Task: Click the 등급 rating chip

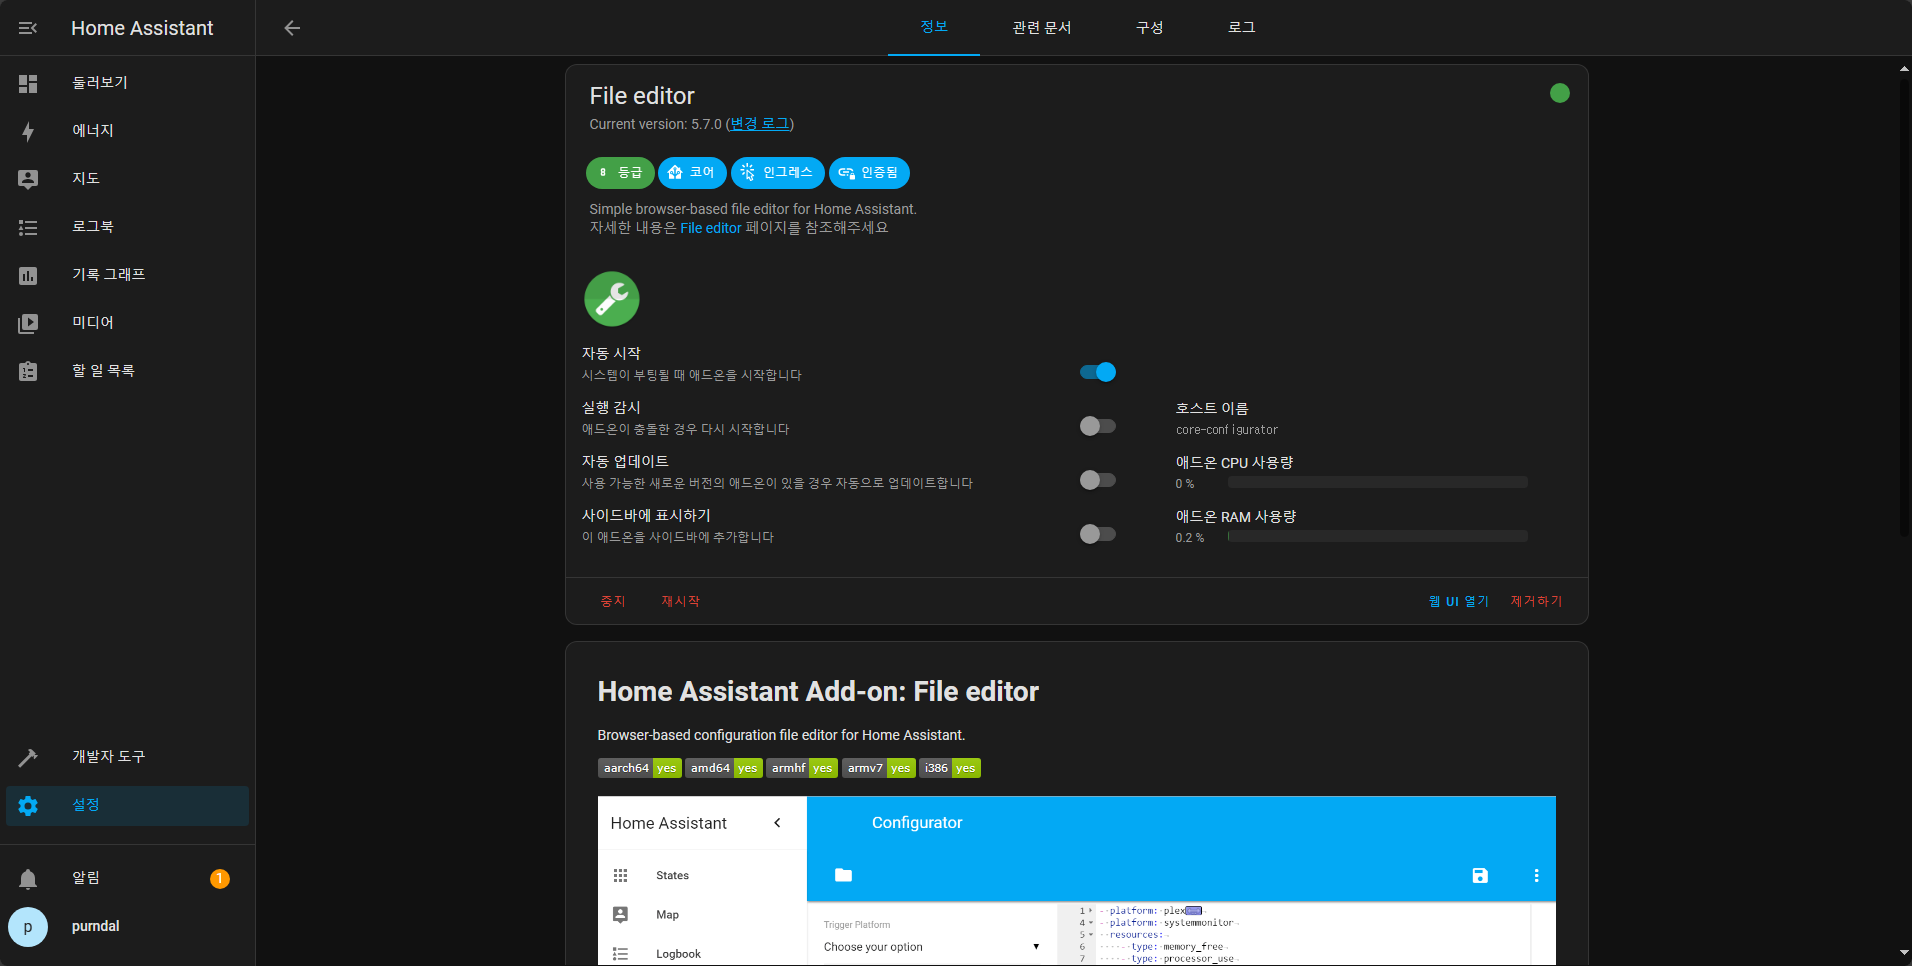Action: click(620, 173)
